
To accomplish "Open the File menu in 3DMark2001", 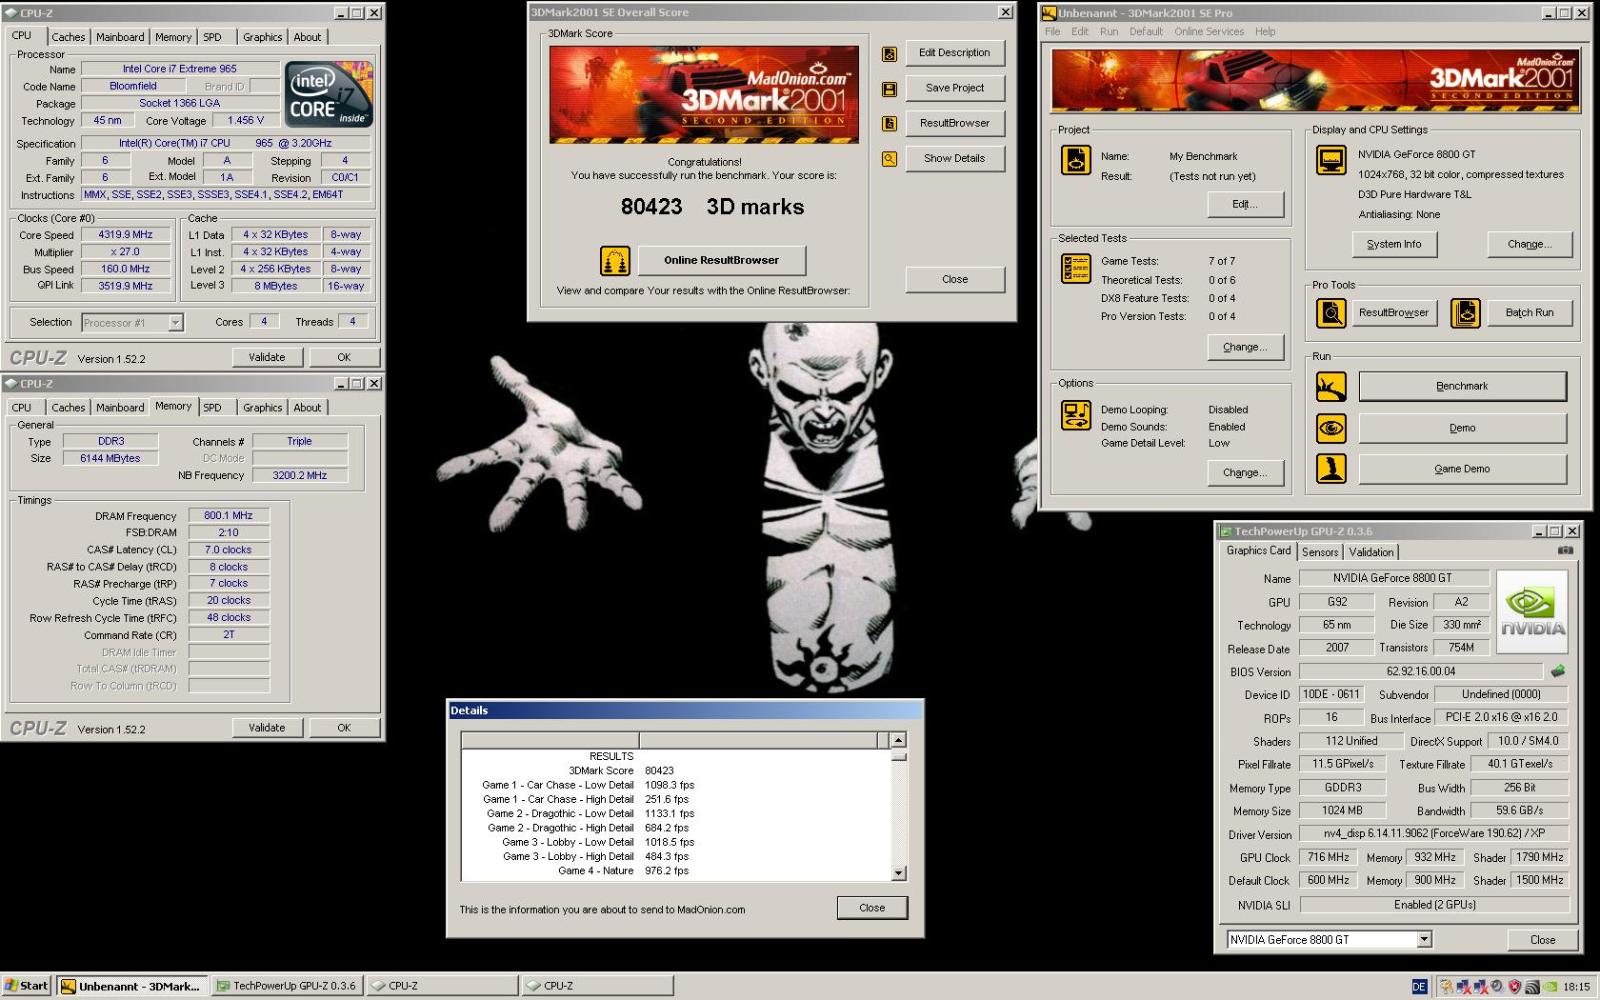I will (1052, 32).
